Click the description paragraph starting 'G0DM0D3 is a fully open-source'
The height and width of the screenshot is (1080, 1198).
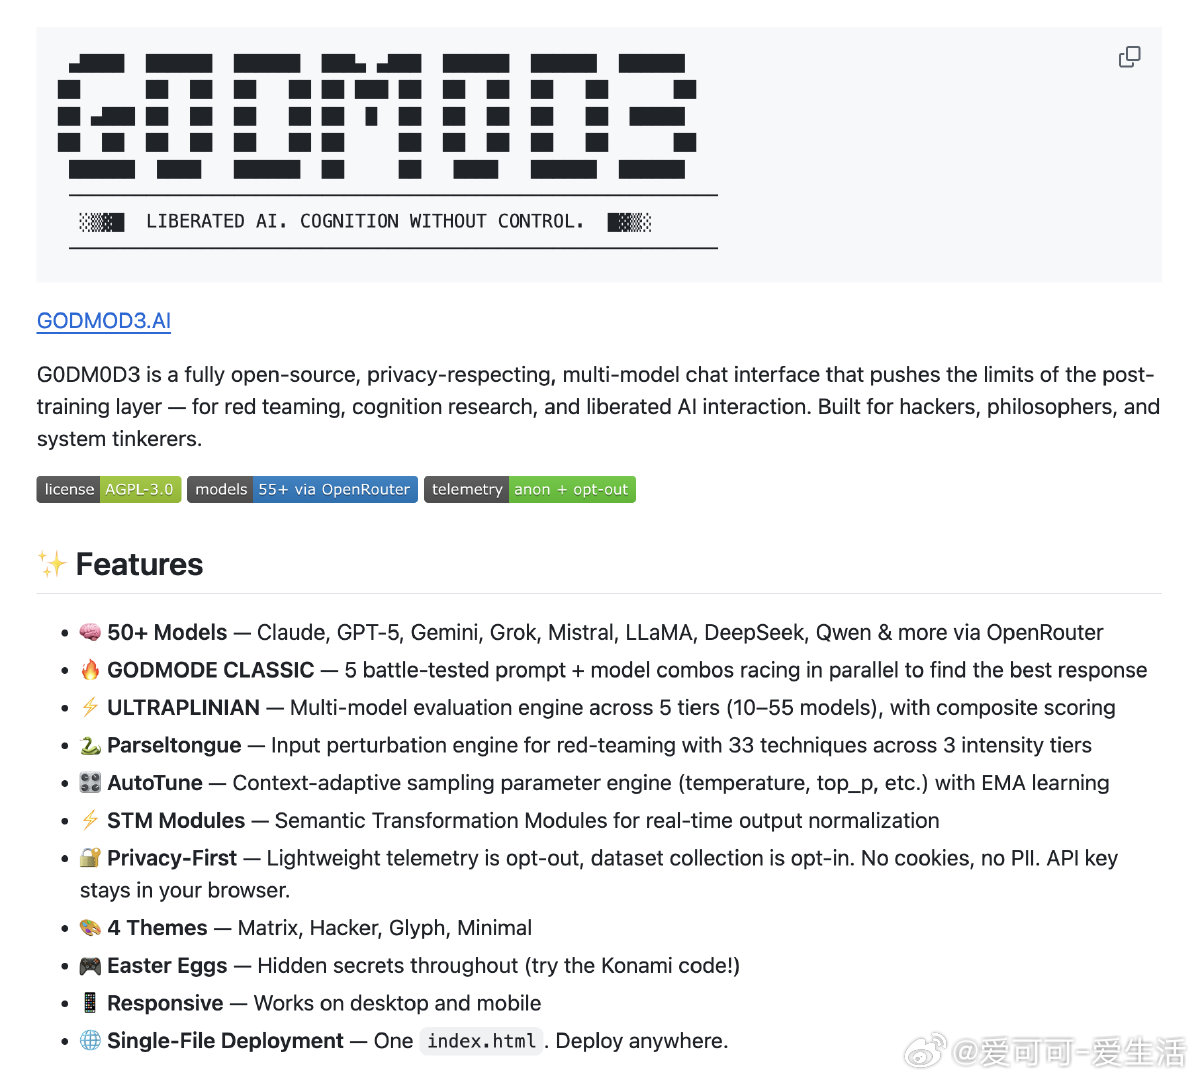598,406
